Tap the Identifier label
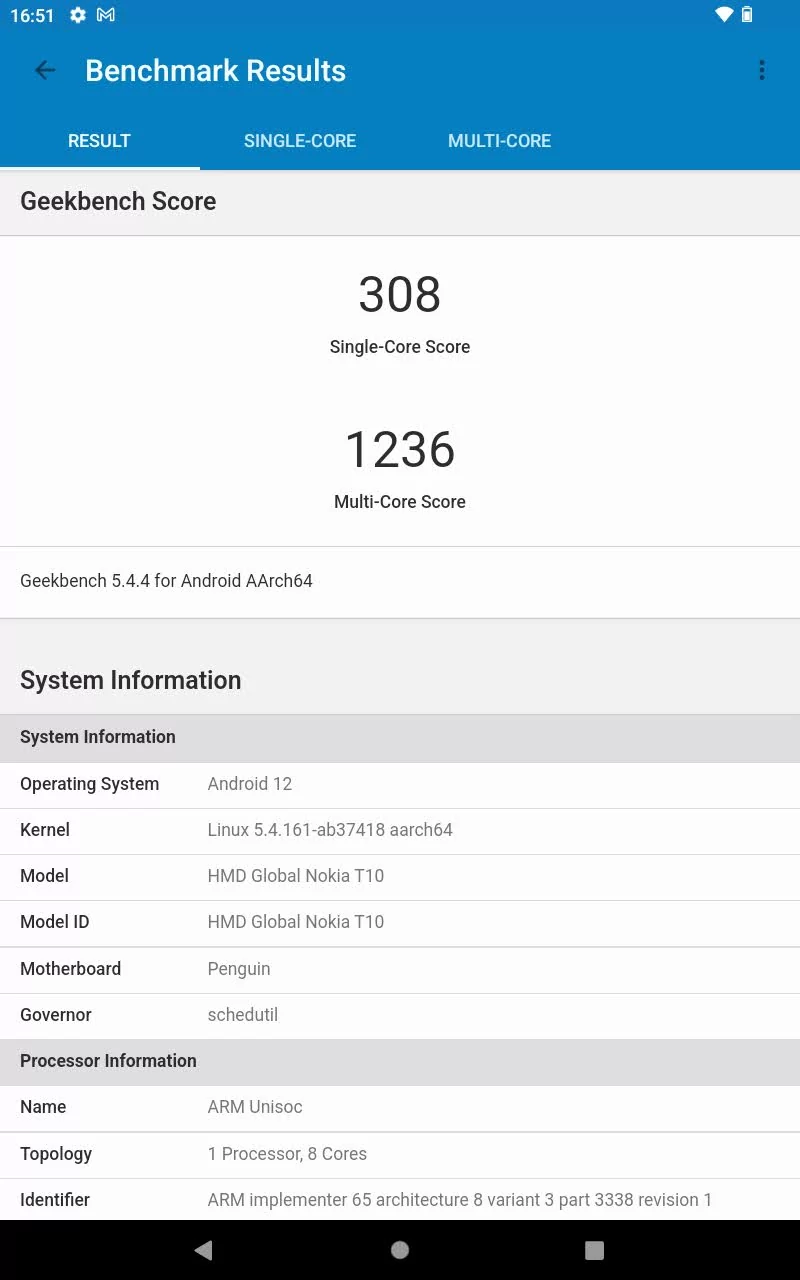Image resolution: width=800 pixels, height=1280 pixels. (x=55, y=1200)
